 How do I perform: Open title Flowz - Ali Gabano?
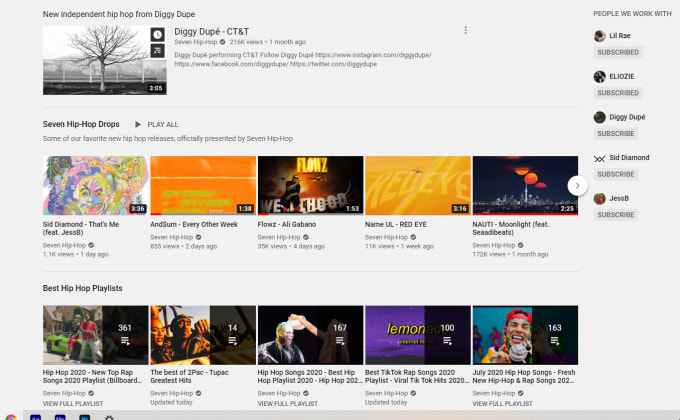pyautogui.click(x=287, y=225)
